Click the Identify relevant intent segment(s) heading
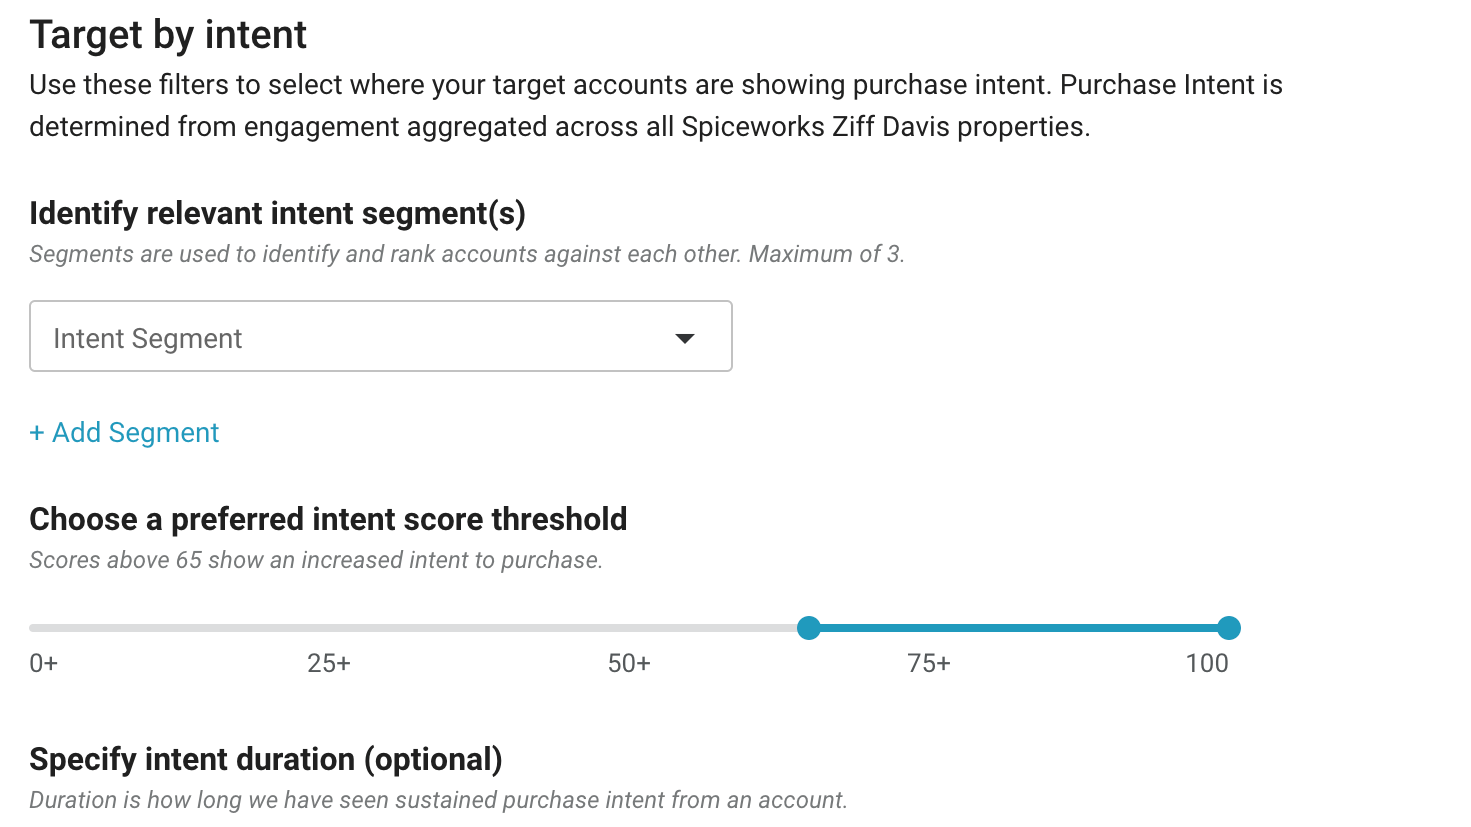Viewport: 1471px width, 827px height. point(277,213)
